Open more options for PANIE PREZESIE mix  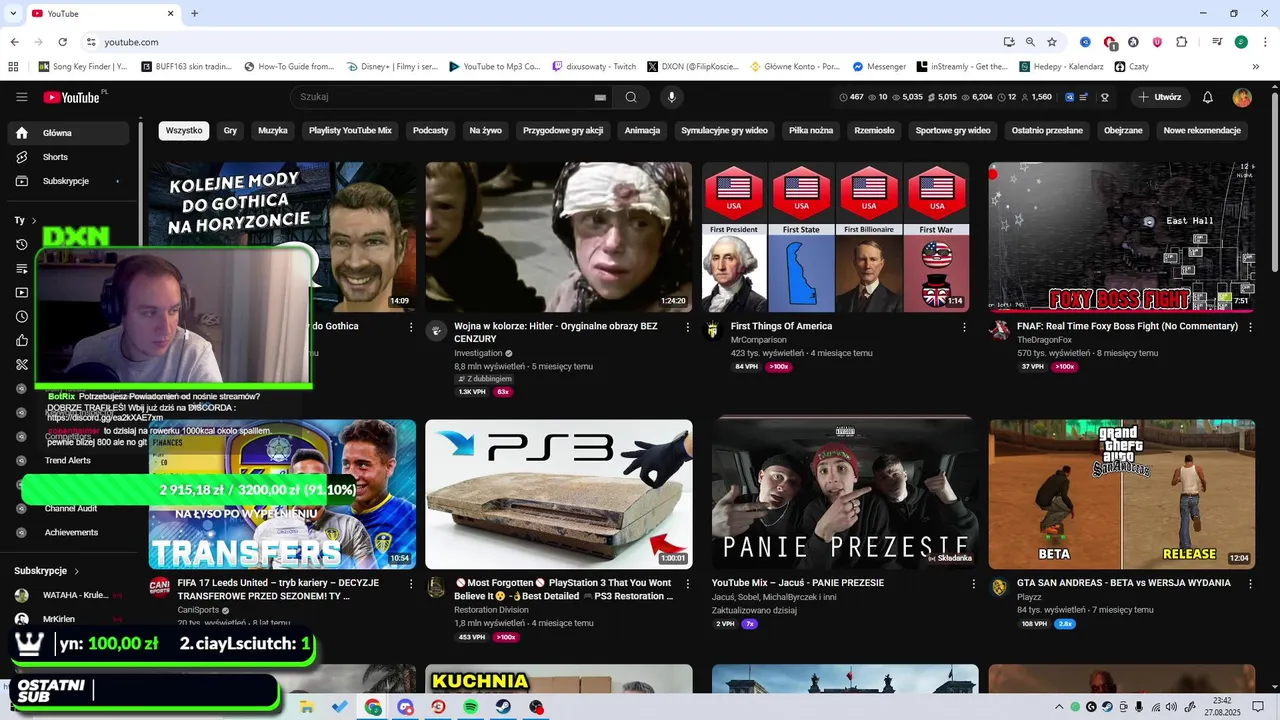coord(973,584)
